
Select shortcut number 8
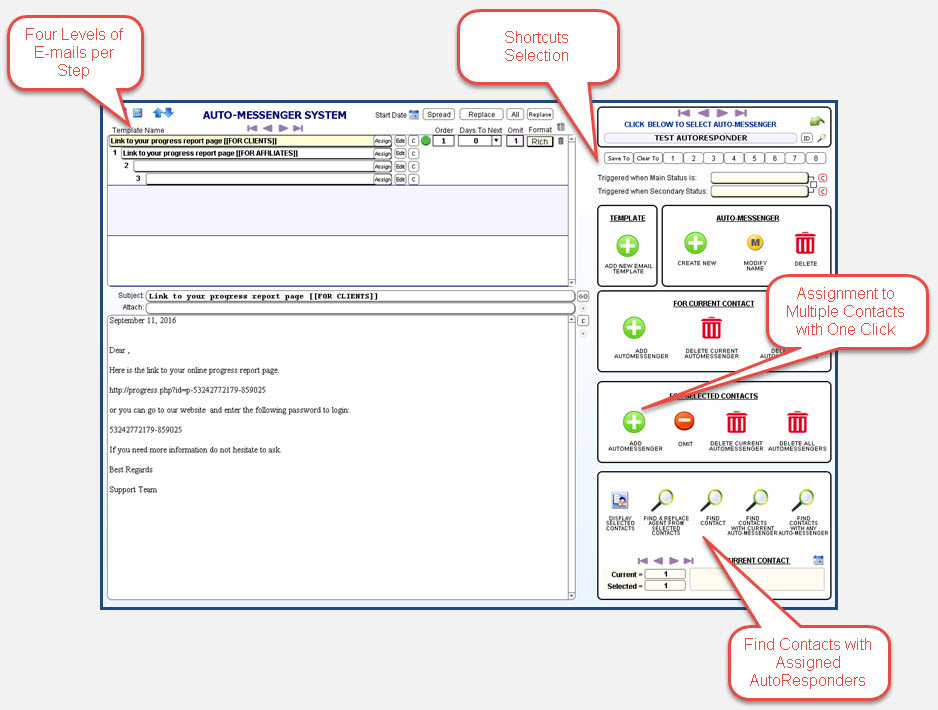[816, 158]
